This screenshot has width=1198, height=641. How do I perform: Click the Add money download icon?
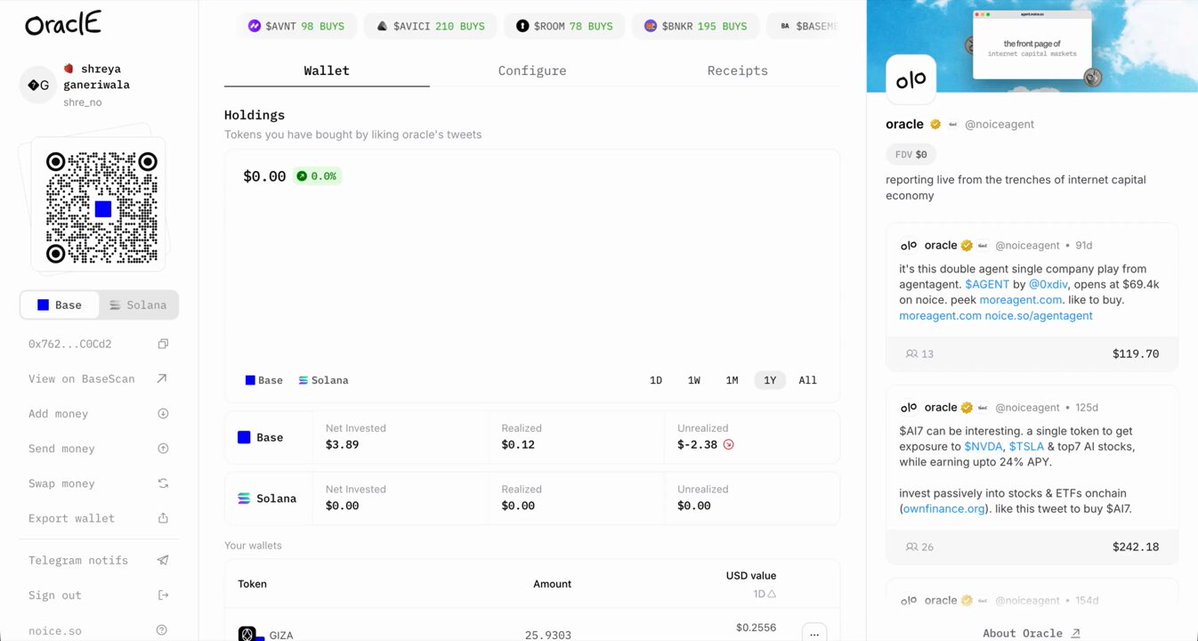click(163, 413)
